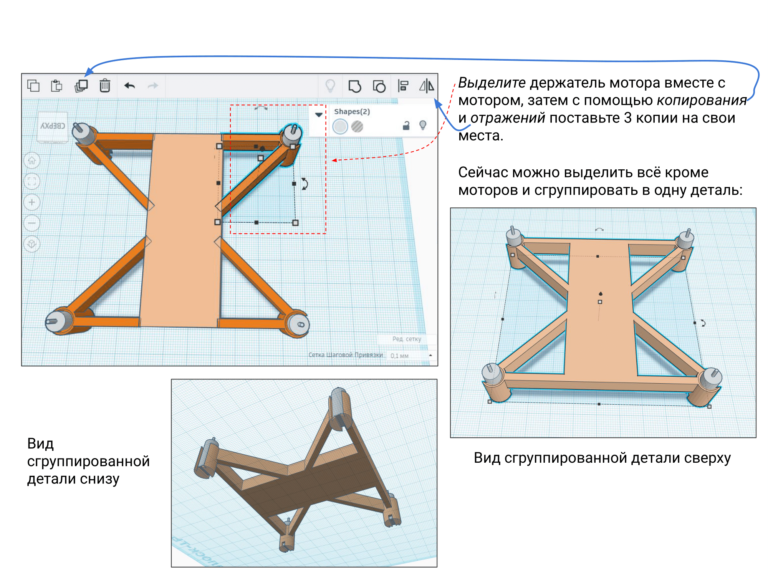Zoom in with the plus button

(32, 202)
